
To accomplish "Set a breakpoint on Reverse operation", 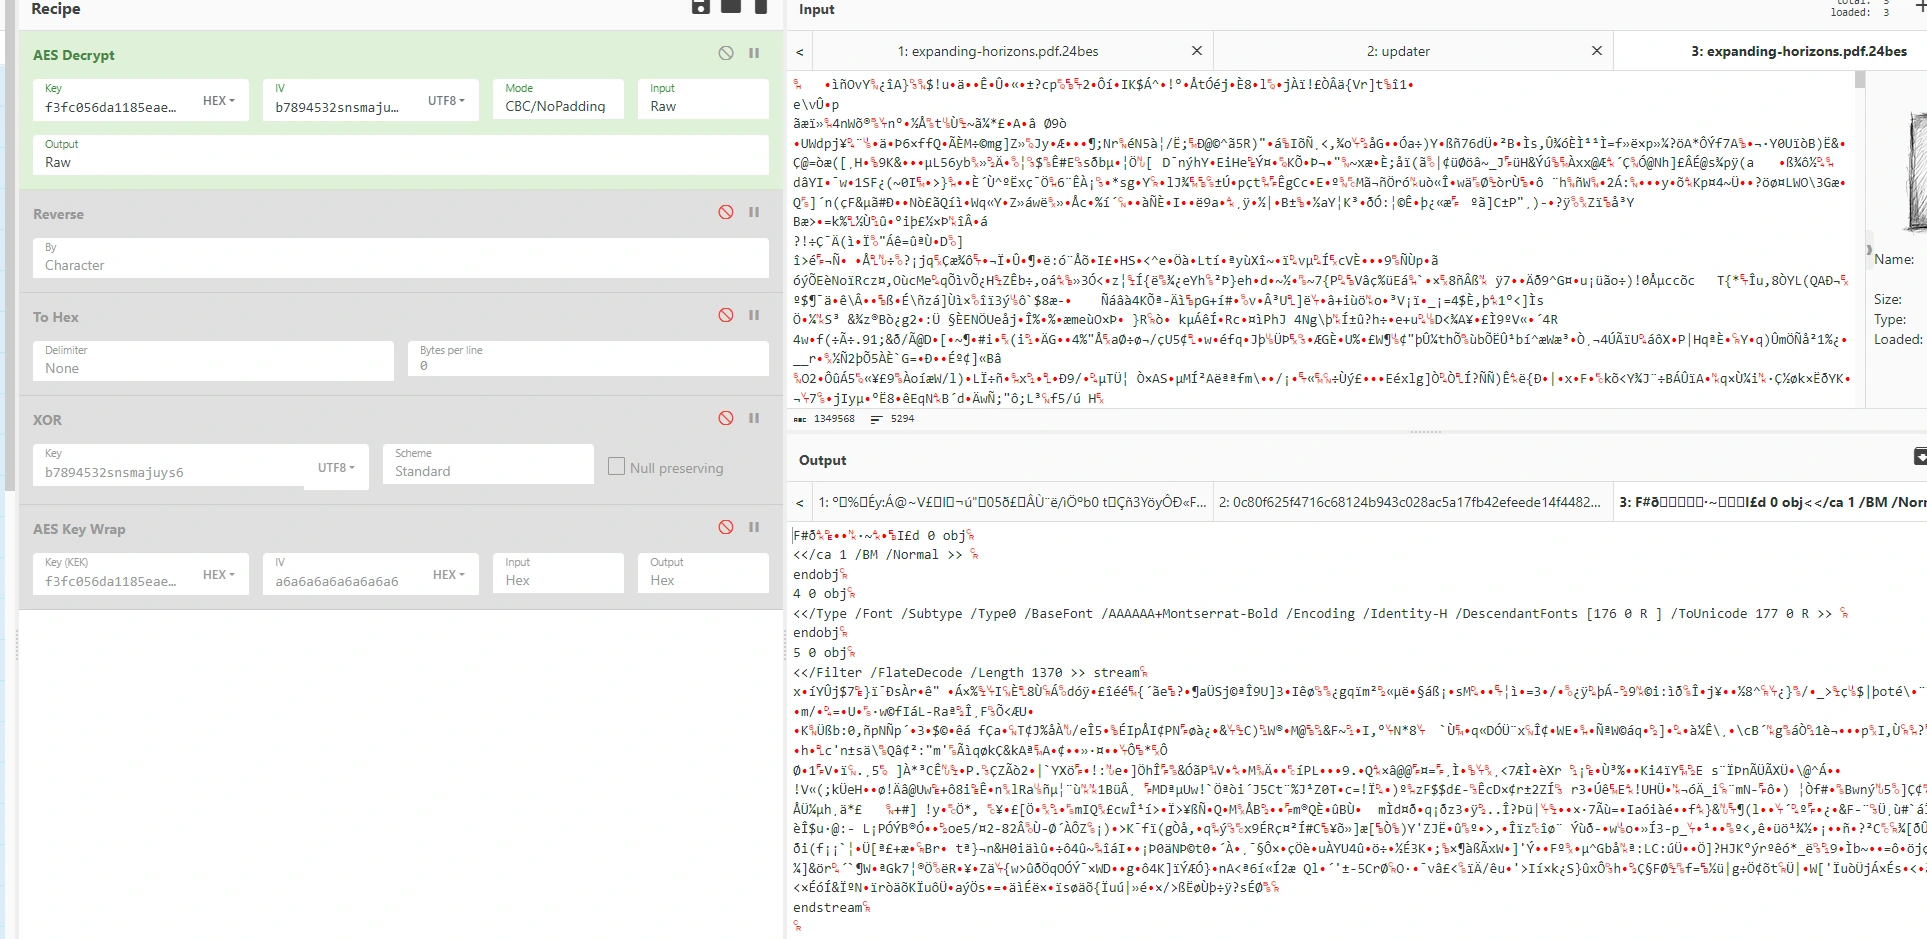I will 754,212.
